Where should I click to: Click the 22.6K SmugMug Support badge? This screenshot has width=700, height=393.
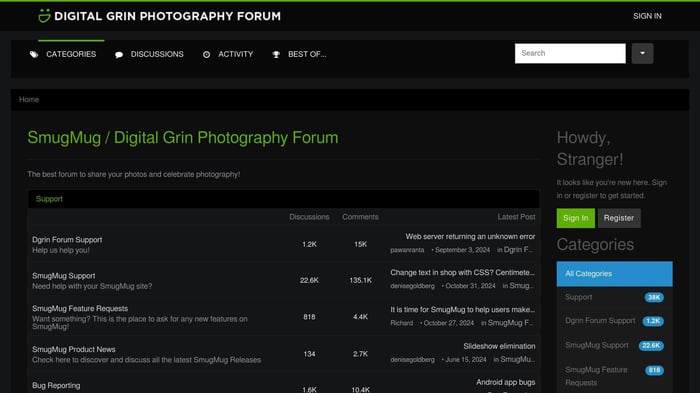(x=651, y=346)
